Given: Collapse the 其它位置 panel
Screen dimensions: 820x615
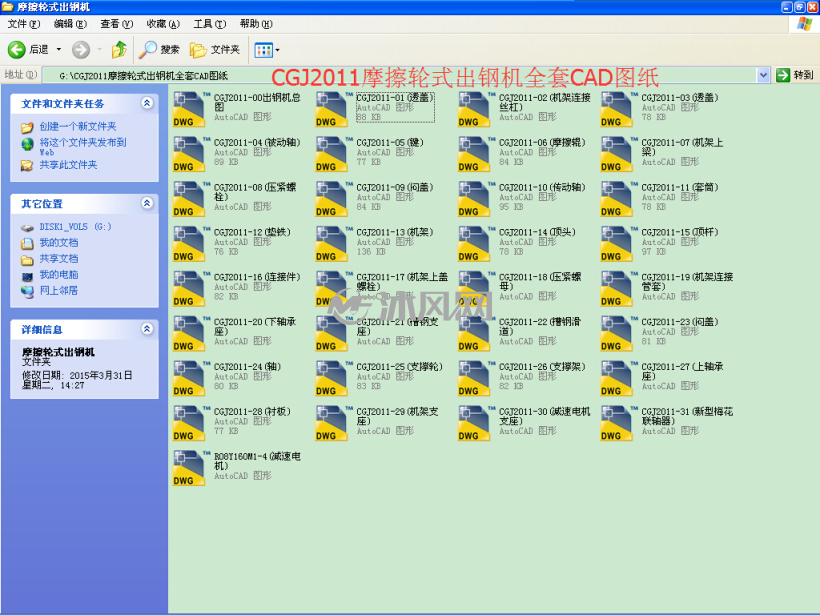Looking at the screenshot, I should (147, 203).
